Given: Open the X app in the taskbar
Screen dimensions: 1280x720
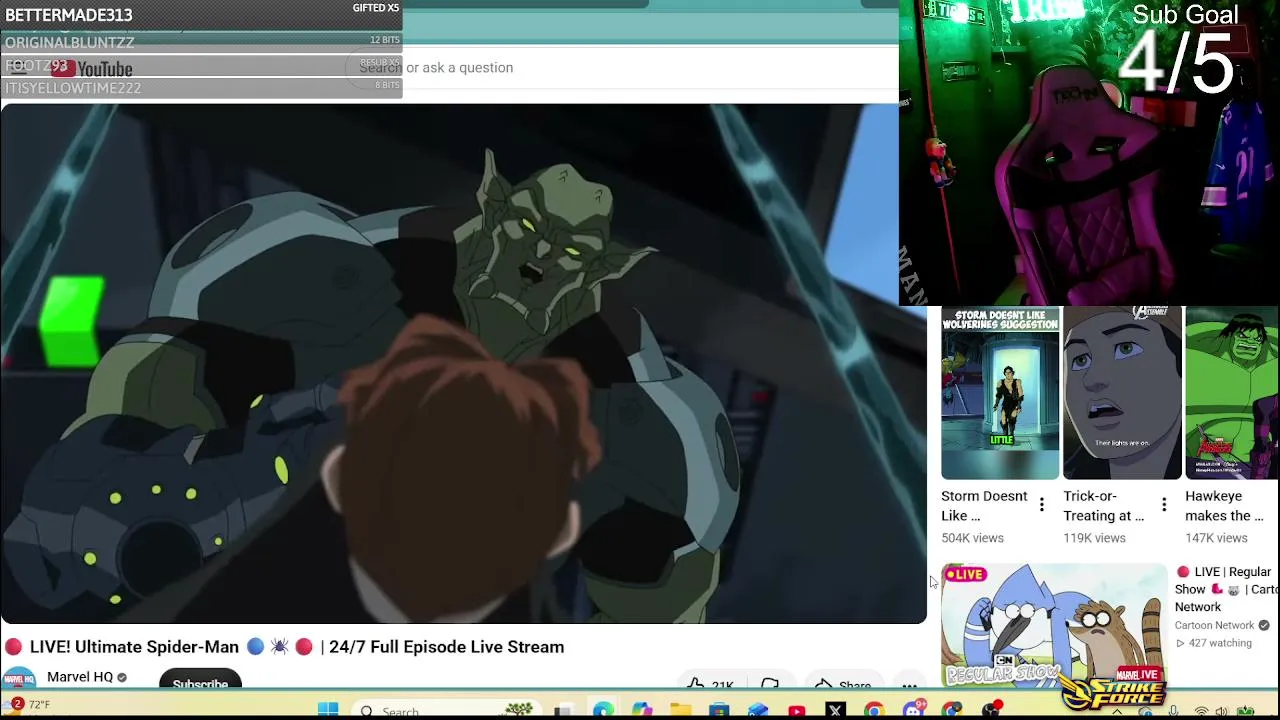Looking at the screenshot, I should pos(836,710).
